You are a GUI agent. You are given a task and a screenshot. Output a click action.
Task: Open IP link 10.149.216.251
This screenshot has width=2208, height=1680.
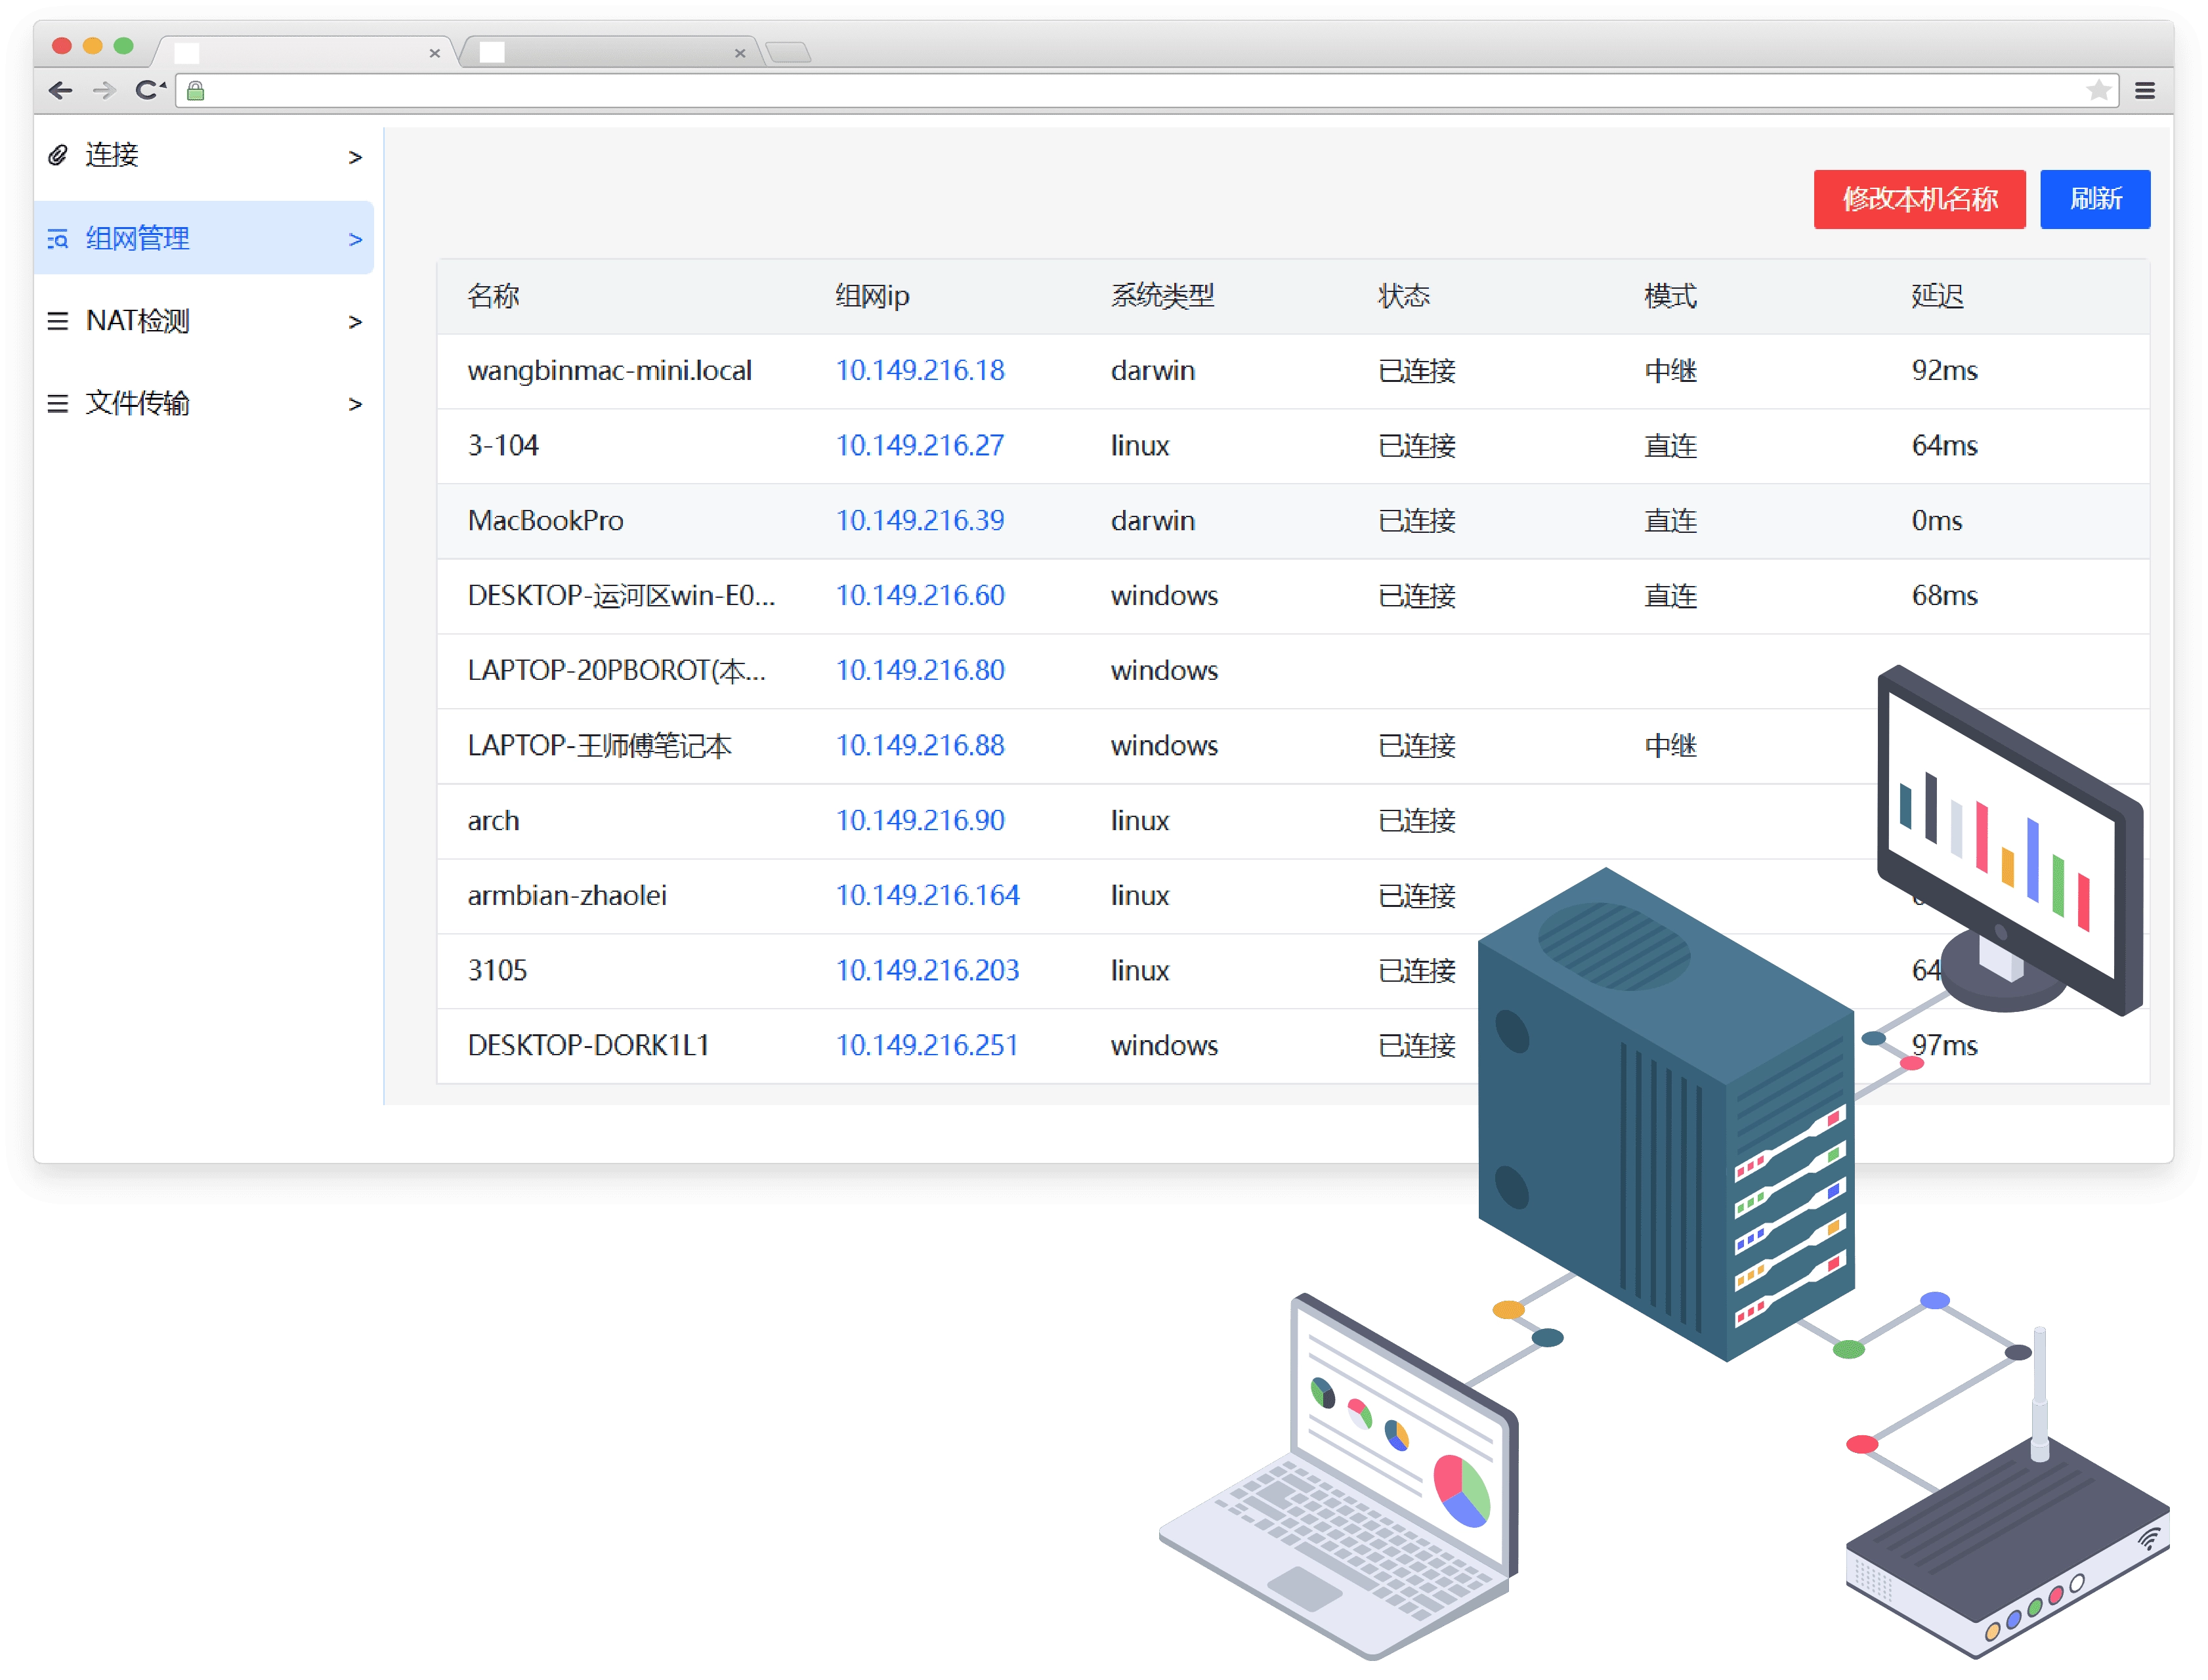[926, 1046]
